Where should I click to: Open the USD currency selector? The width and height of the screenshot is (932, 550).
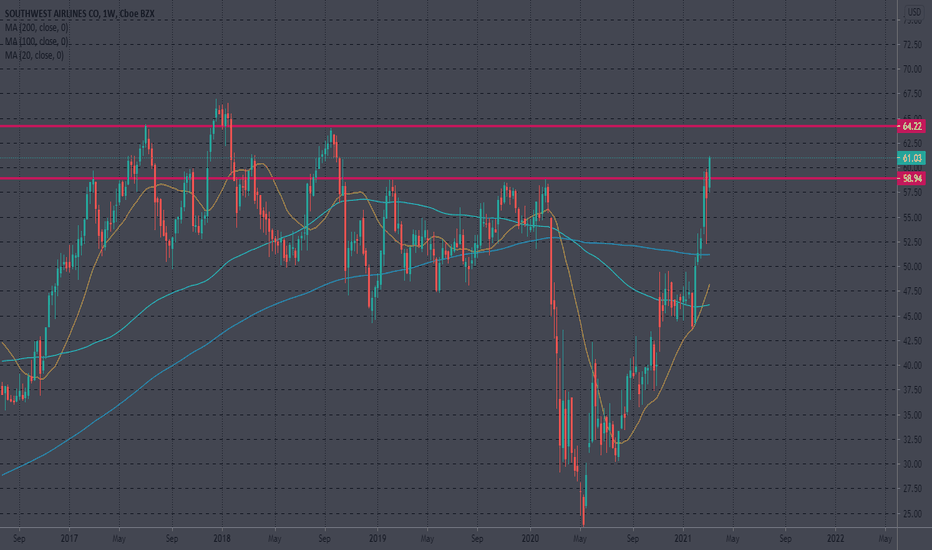tap(913, 11)
